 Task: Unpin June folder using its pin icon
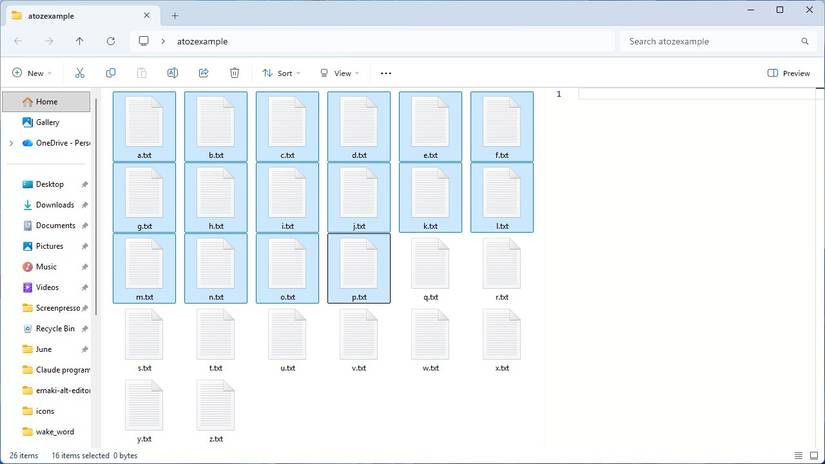pos(85,349)
